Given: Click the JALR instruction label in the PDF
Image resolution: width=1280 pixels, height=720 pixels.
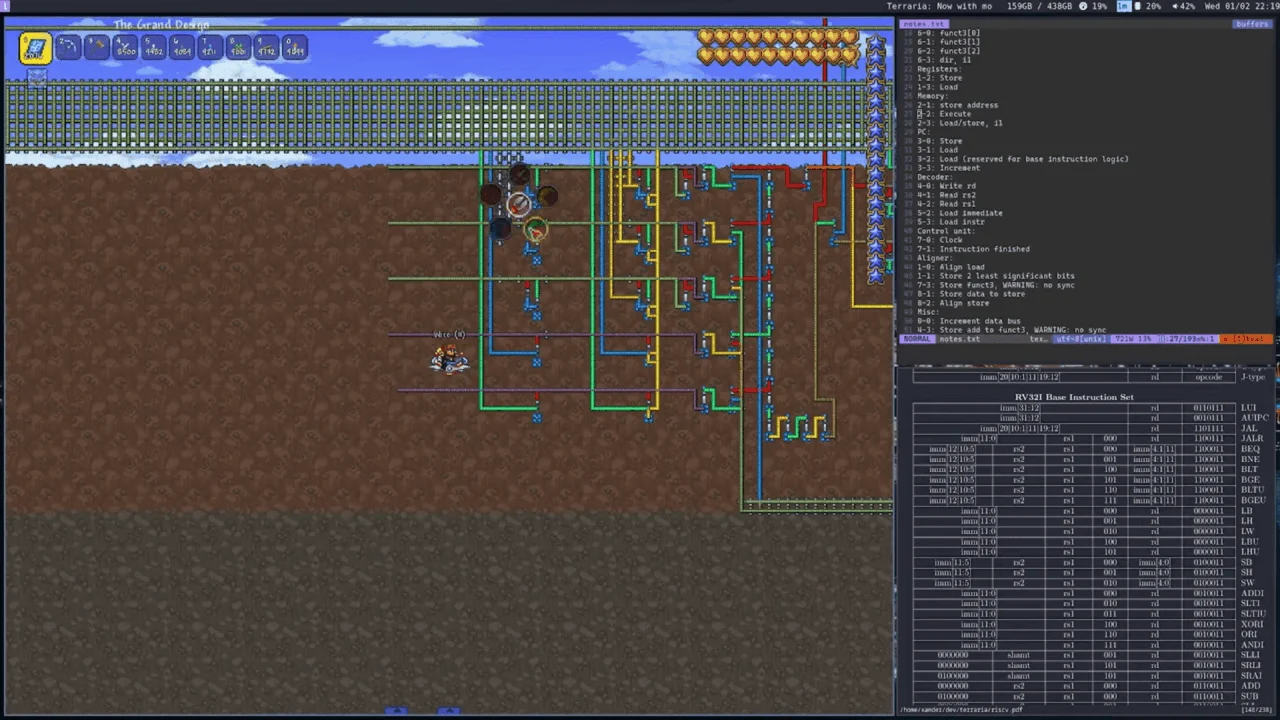Looking at the screenshot, I should point(1252,439).
